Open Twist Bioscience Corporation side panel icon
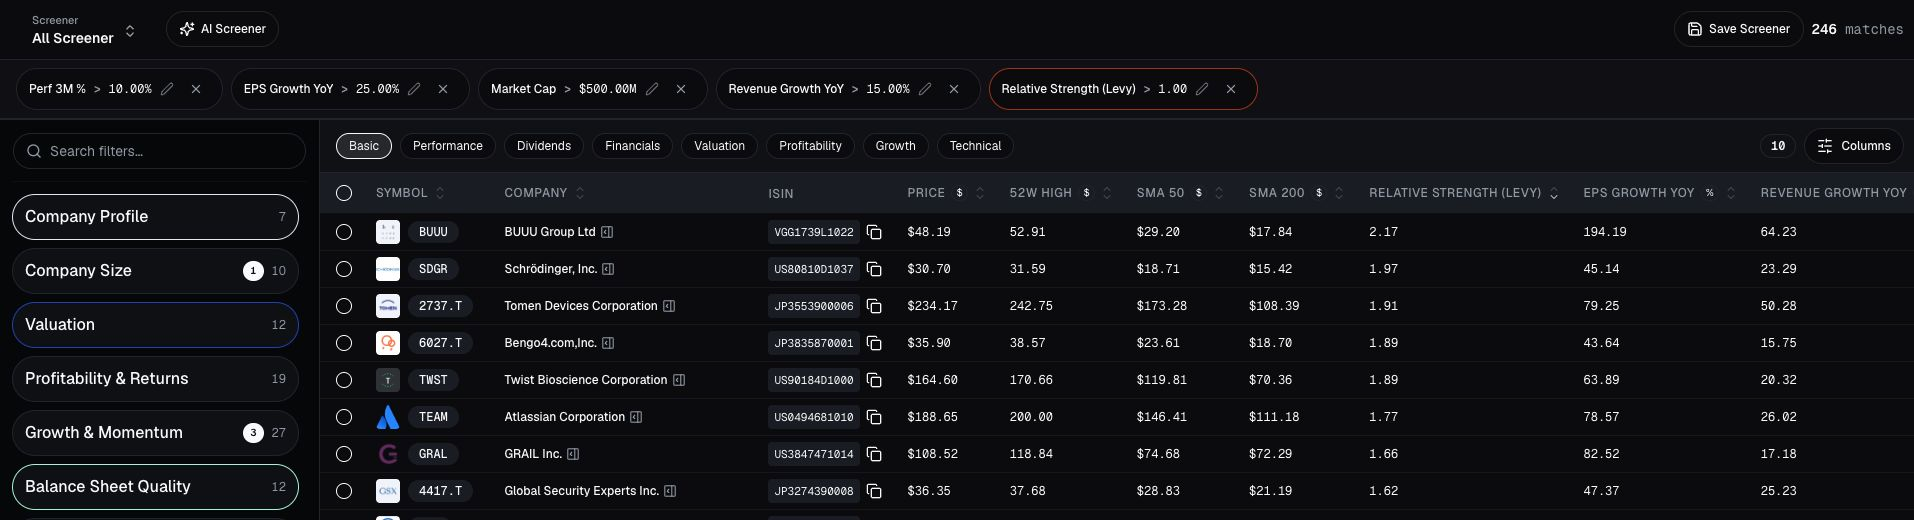This screenshot has width=1914, height=520. (679, 380)
